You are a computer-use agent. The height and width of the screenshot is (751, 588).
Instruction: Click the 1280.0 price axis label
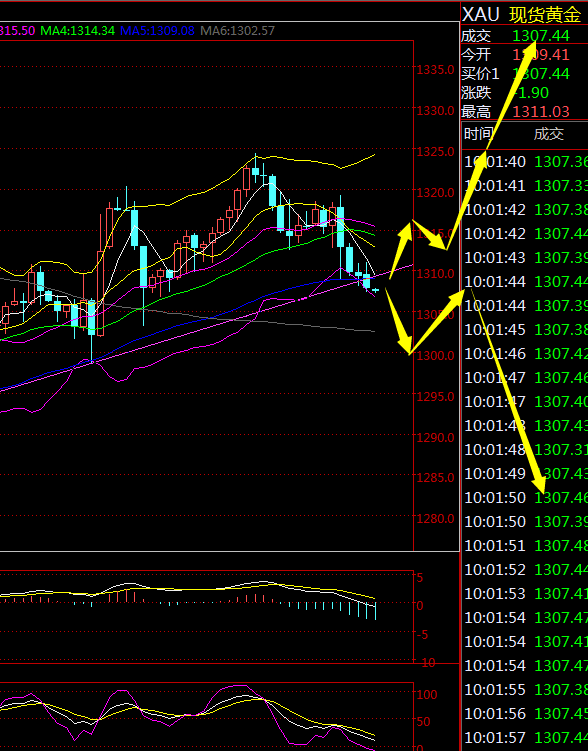pyautogui.click(x=435, y=518)
